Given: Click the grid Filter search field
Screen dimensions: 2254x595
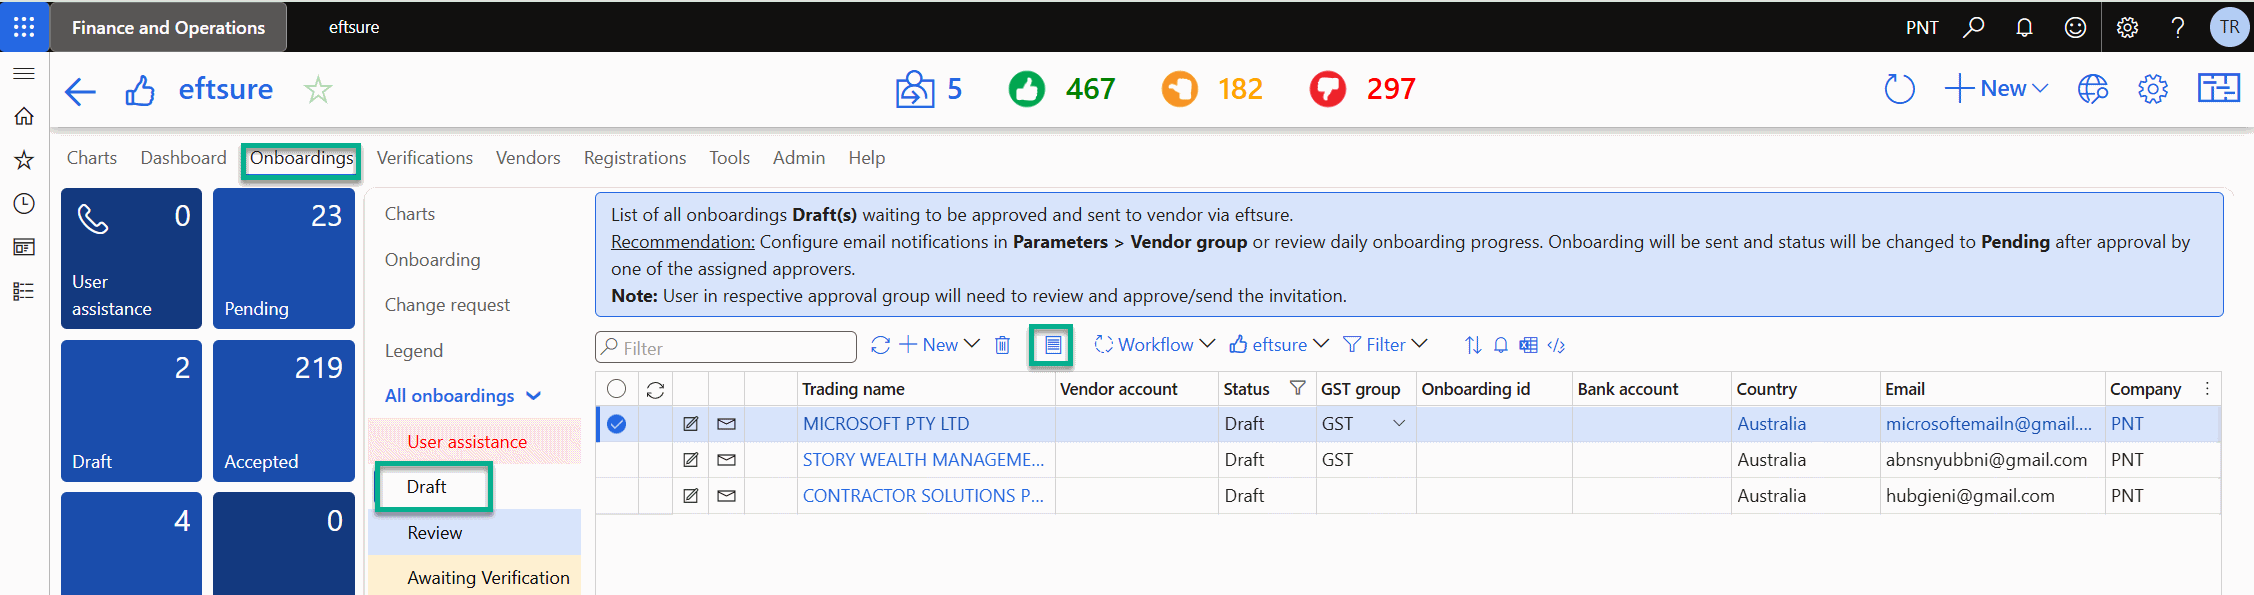Looking at the screenshot, I should (726, 347).
